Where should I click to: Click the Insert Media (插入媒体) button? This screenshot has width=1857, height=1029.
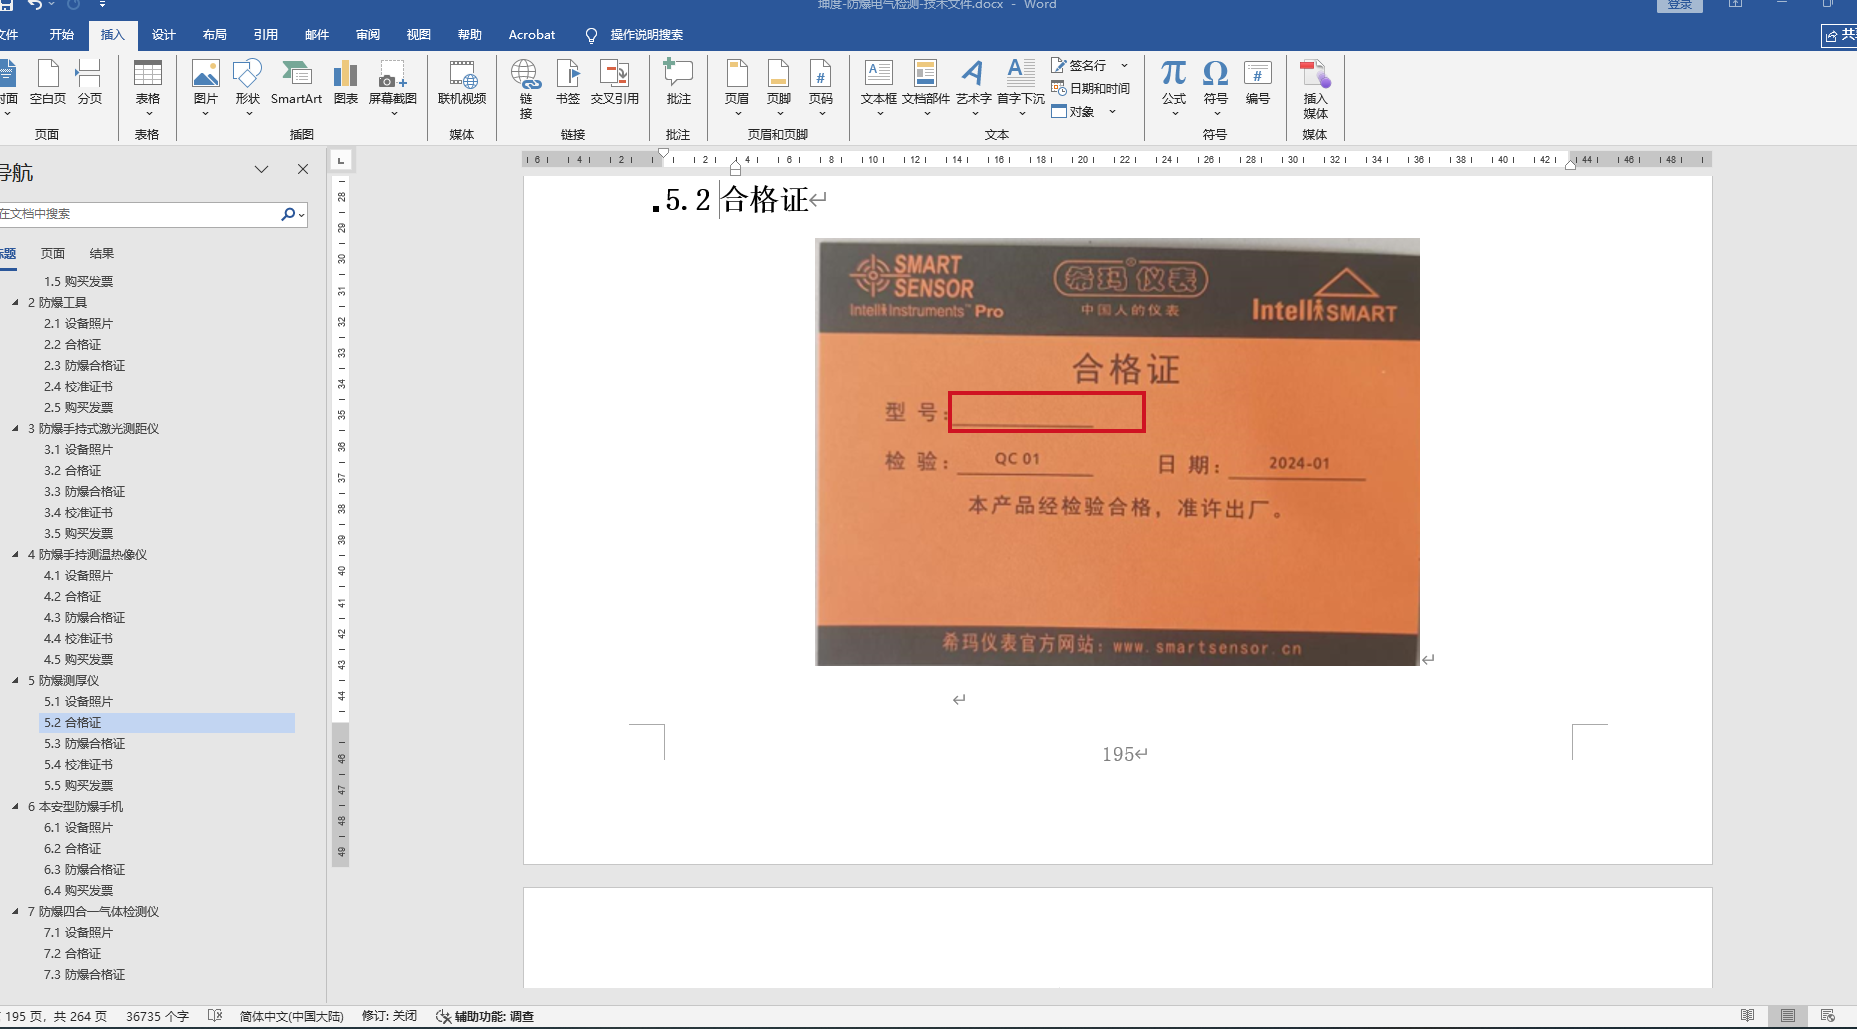click(x=1315, y=89)
